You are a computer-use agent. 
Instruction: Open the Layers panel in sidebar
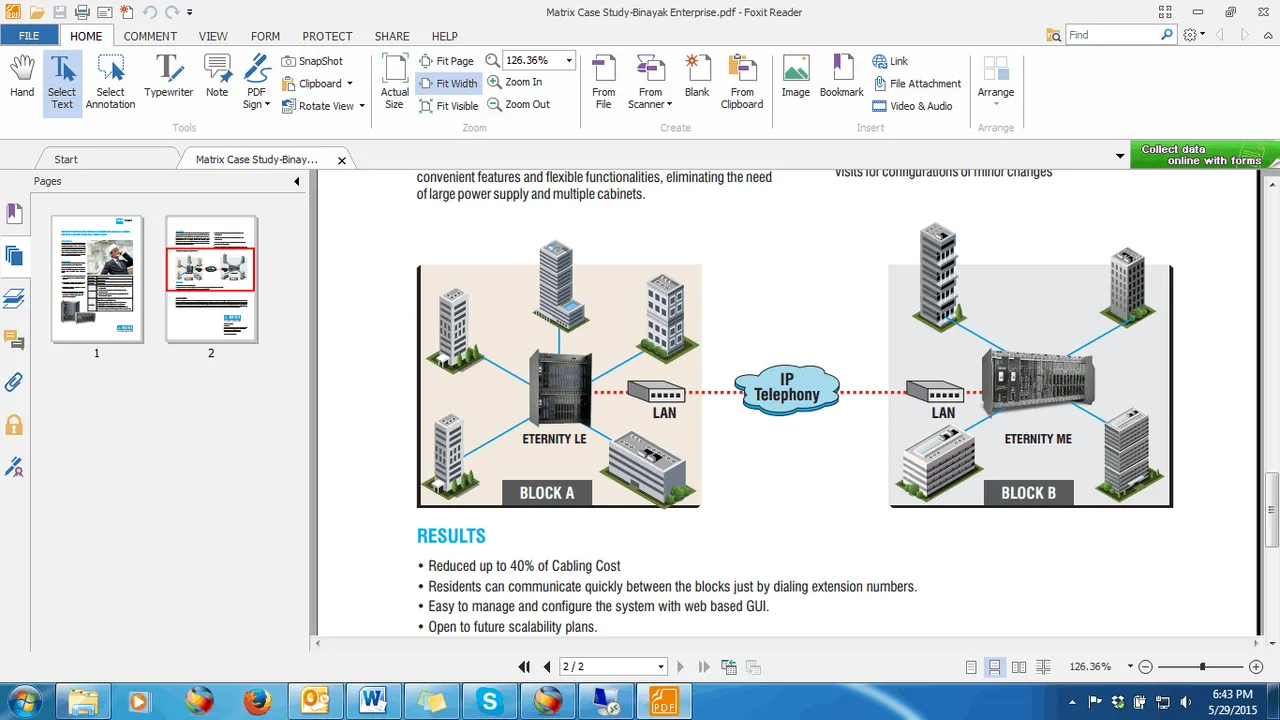click(x=14, y=298)
